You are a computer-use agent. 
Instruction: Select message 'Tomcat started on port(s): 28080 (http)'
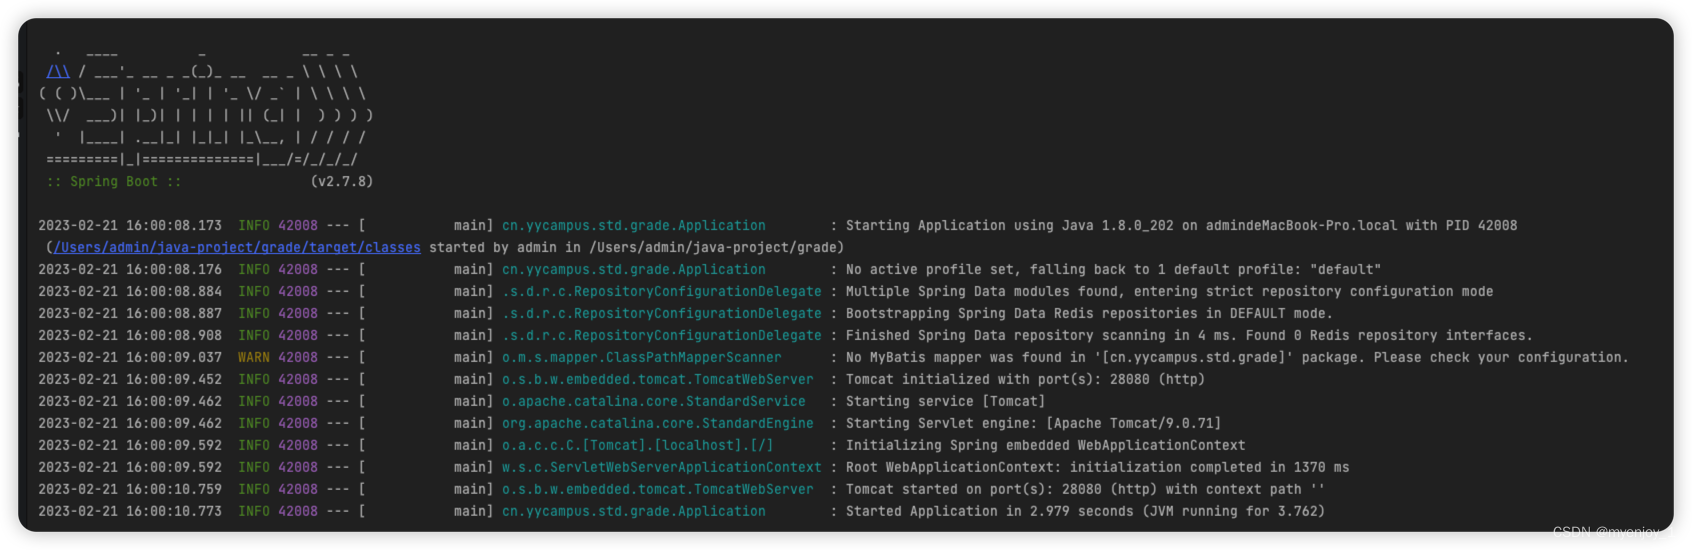[1002, 489]
